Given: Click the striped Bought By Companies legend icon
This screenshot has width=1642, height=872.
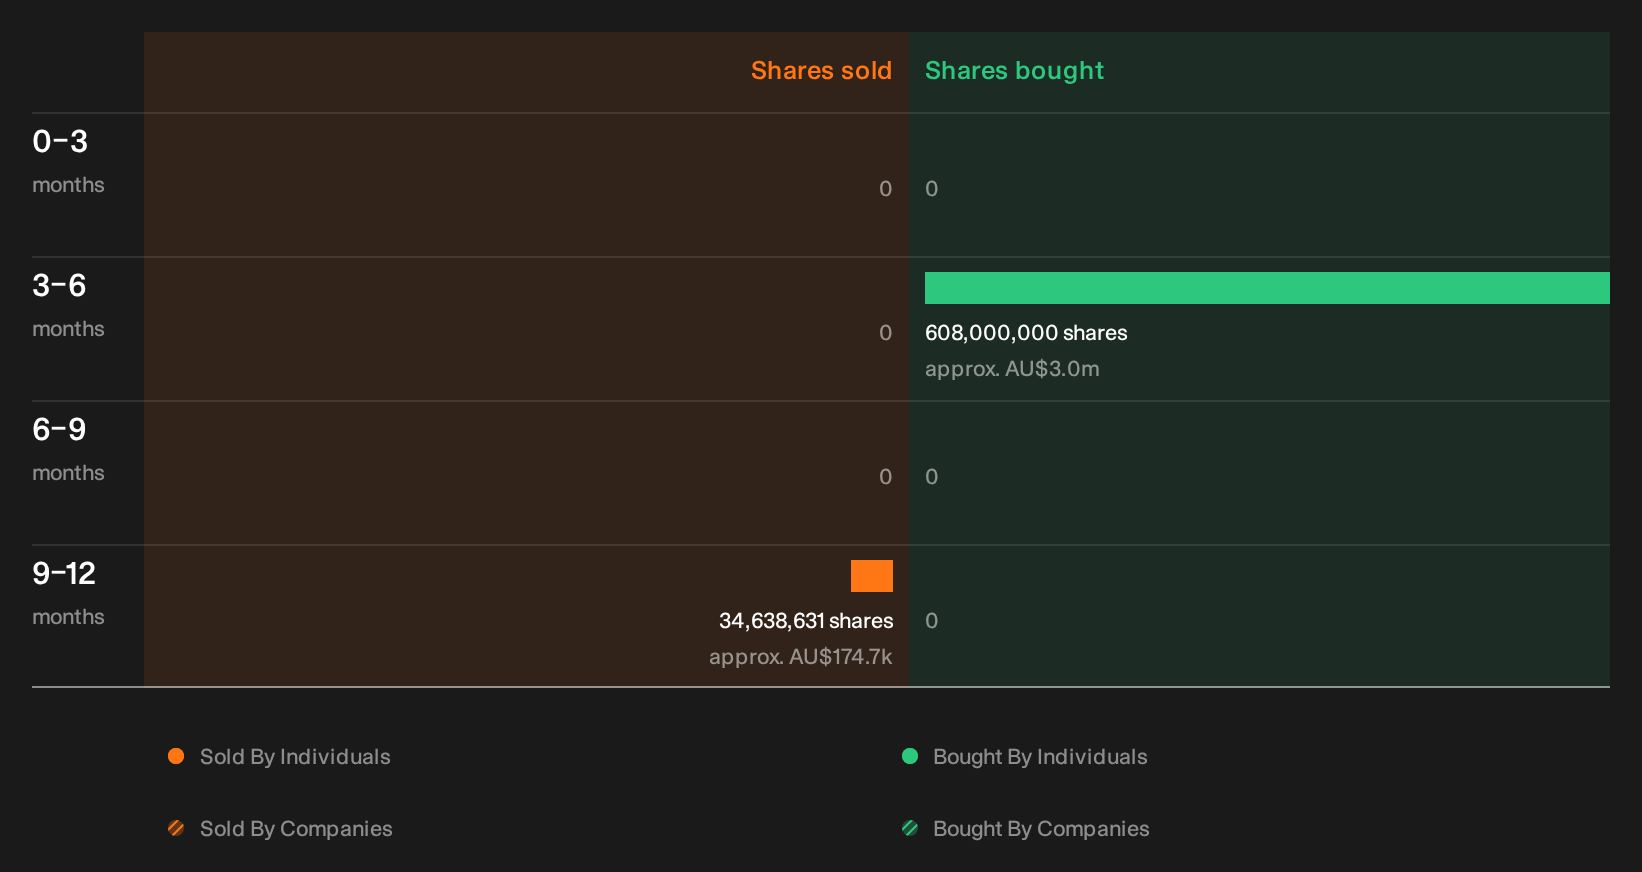Looking at the screenshot, I should (910, 828).
